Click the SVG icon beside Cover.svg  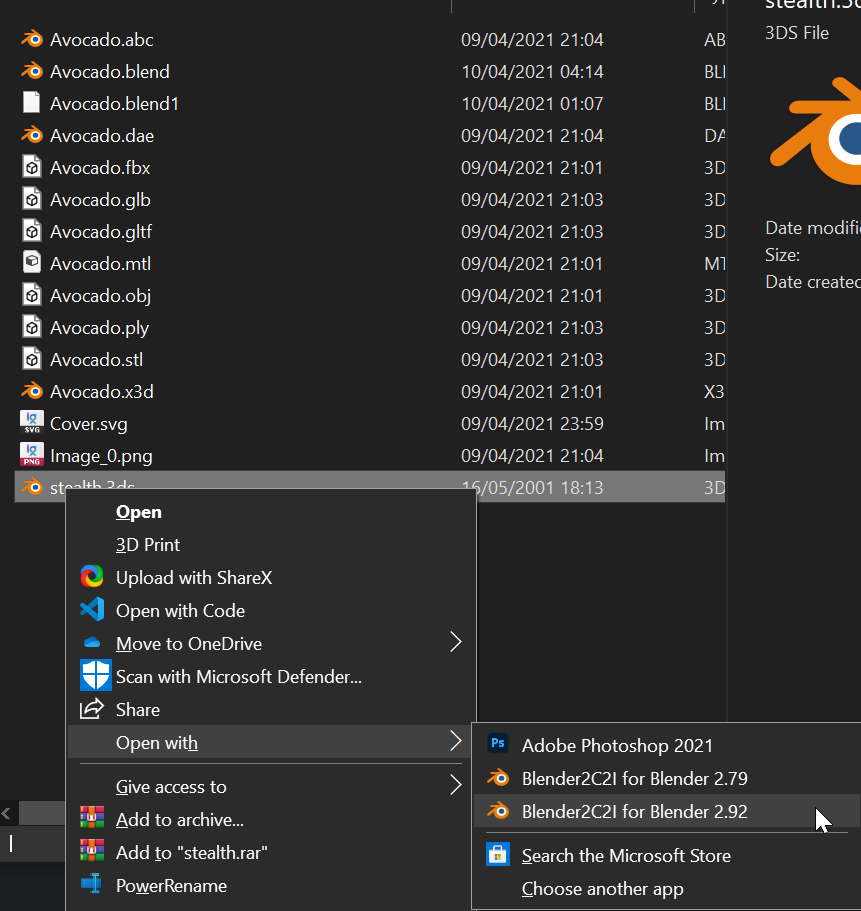coord(32,423)
